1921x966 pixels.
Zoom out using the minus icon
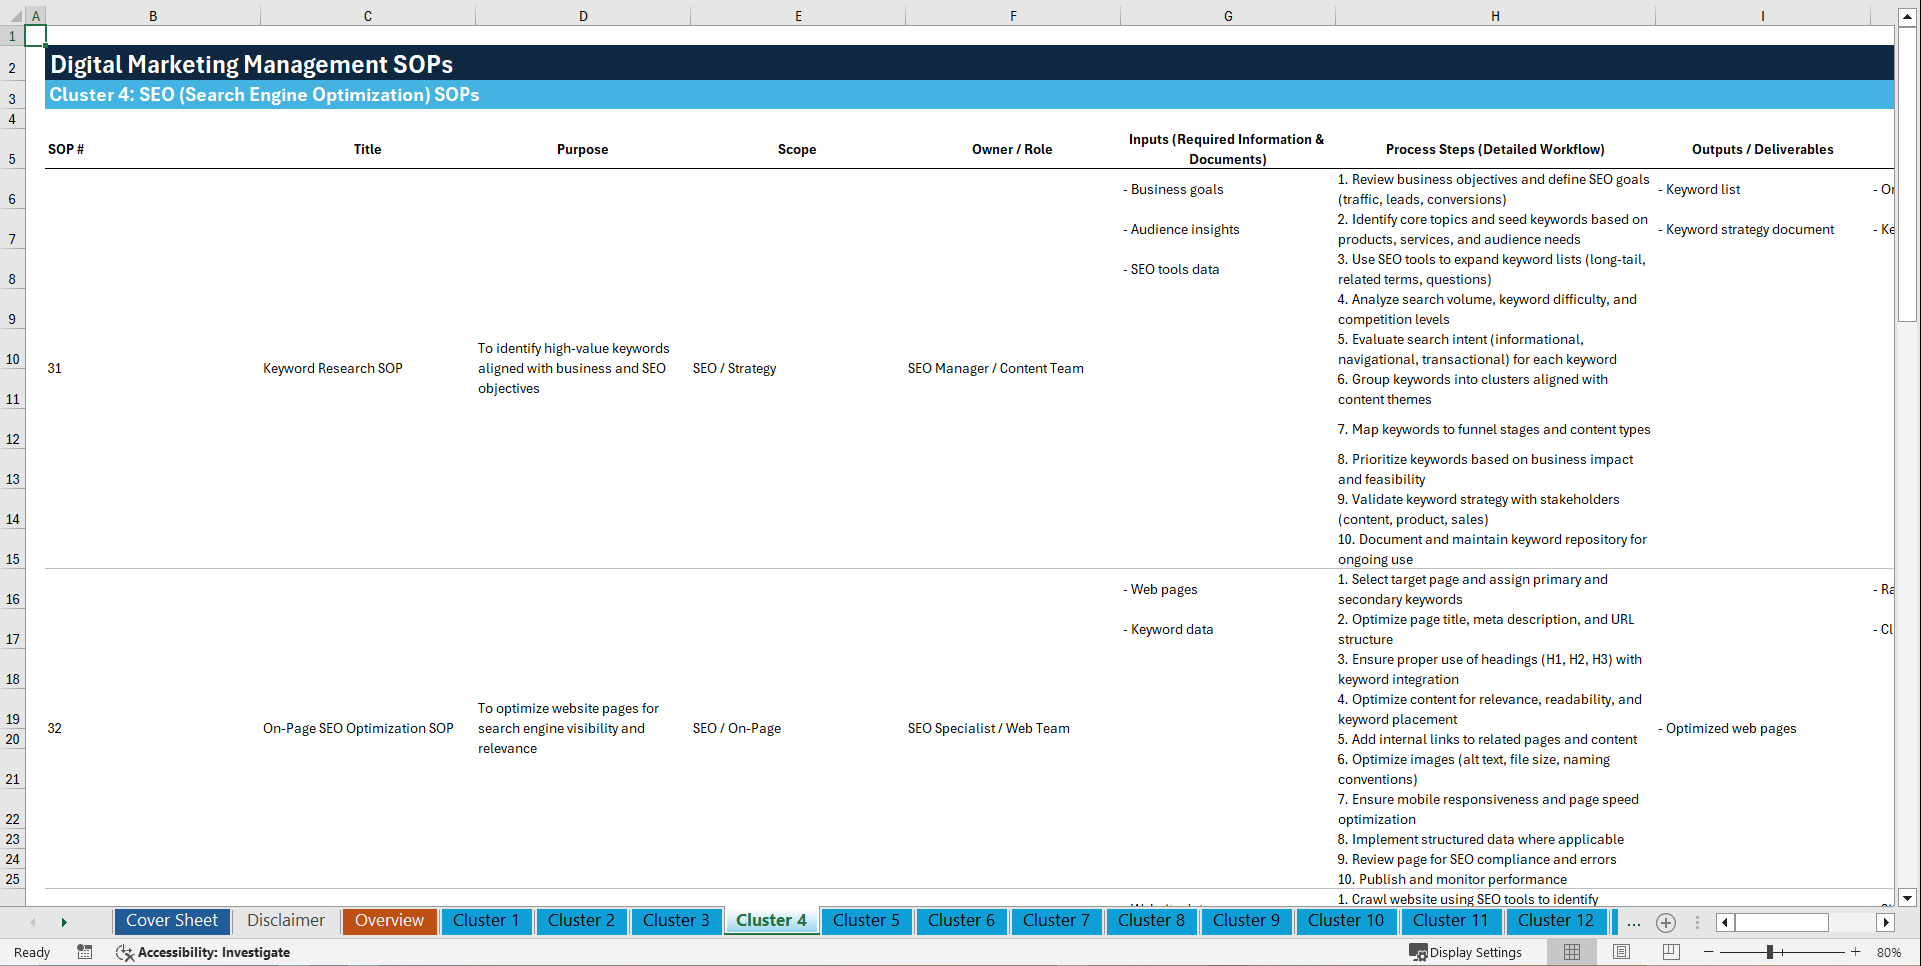click(1708, 952)
